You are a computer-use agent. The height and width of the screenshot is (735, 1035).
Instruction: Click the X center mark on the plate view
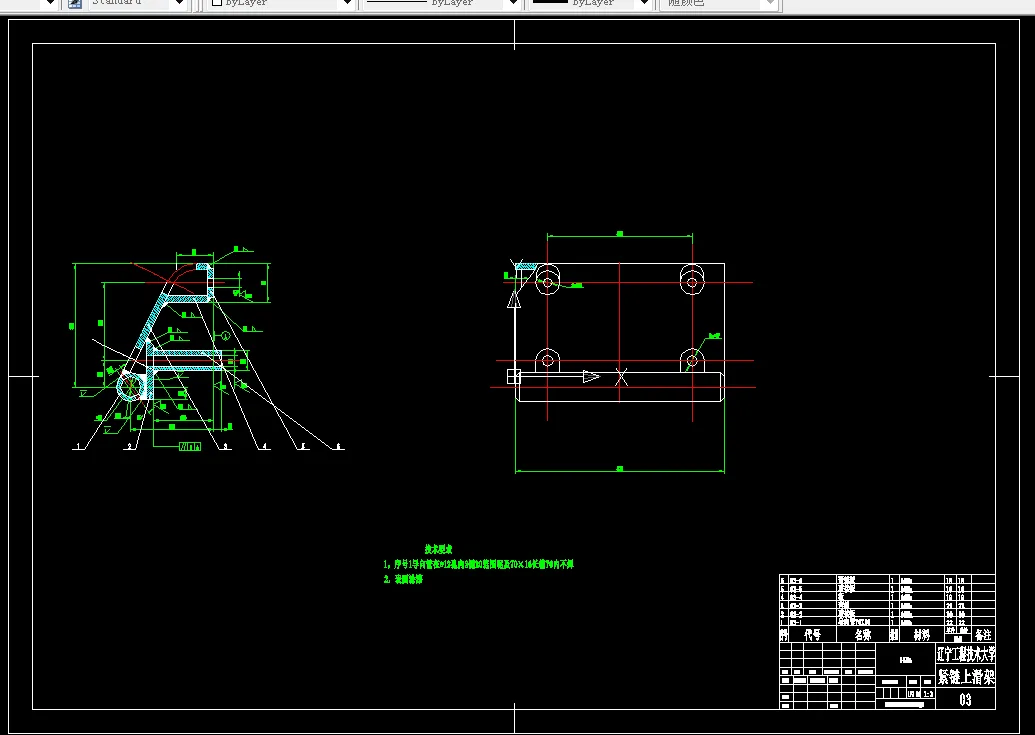tap(620, 377)
